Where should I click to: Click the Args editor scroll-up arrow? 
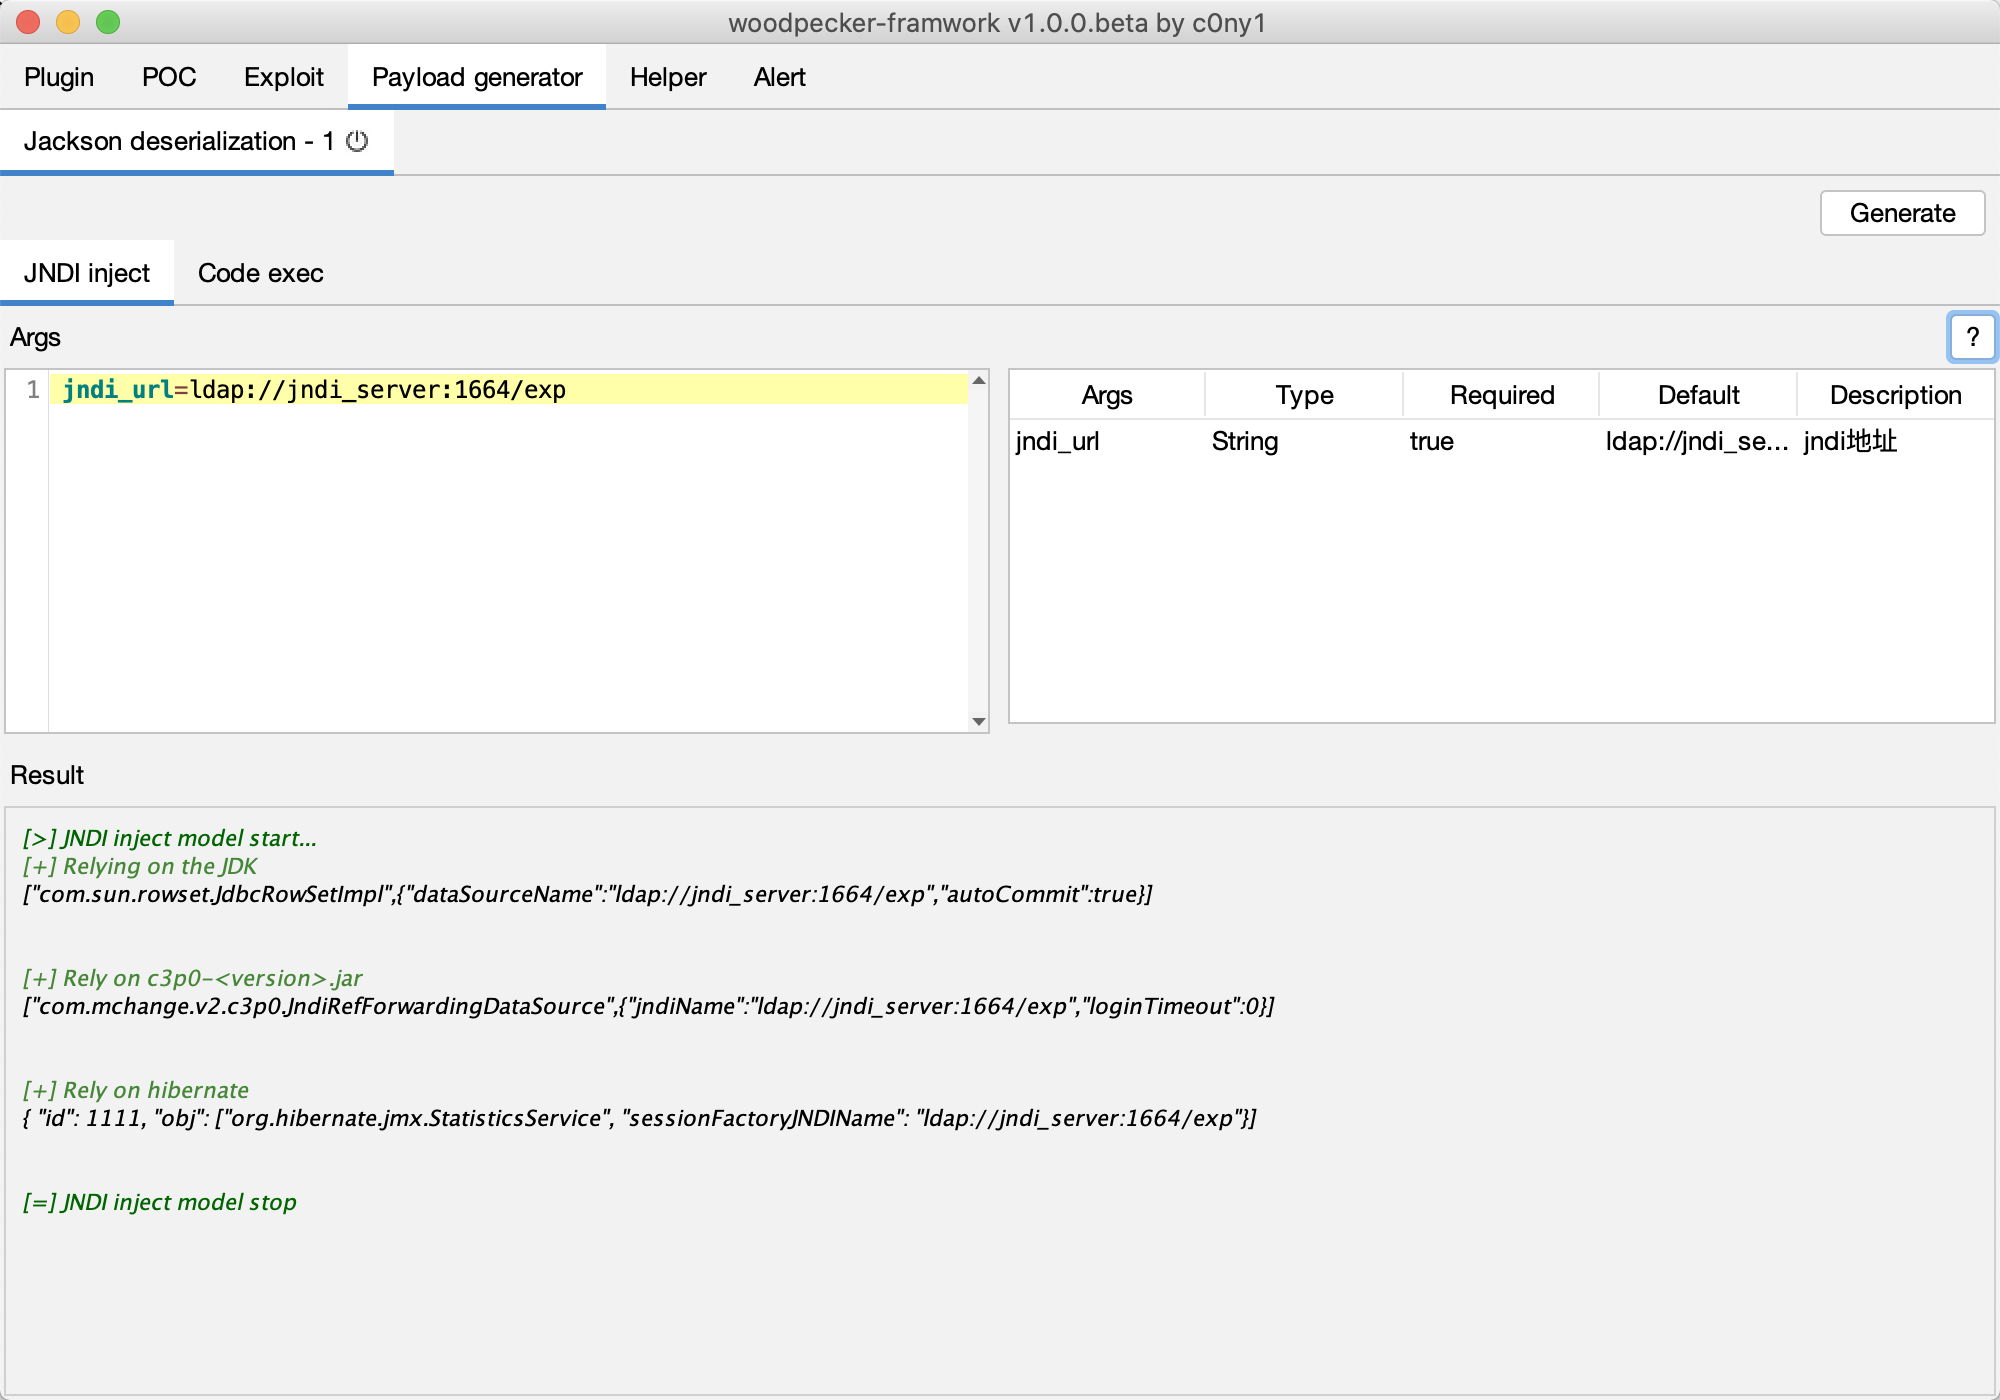(979, 381)
